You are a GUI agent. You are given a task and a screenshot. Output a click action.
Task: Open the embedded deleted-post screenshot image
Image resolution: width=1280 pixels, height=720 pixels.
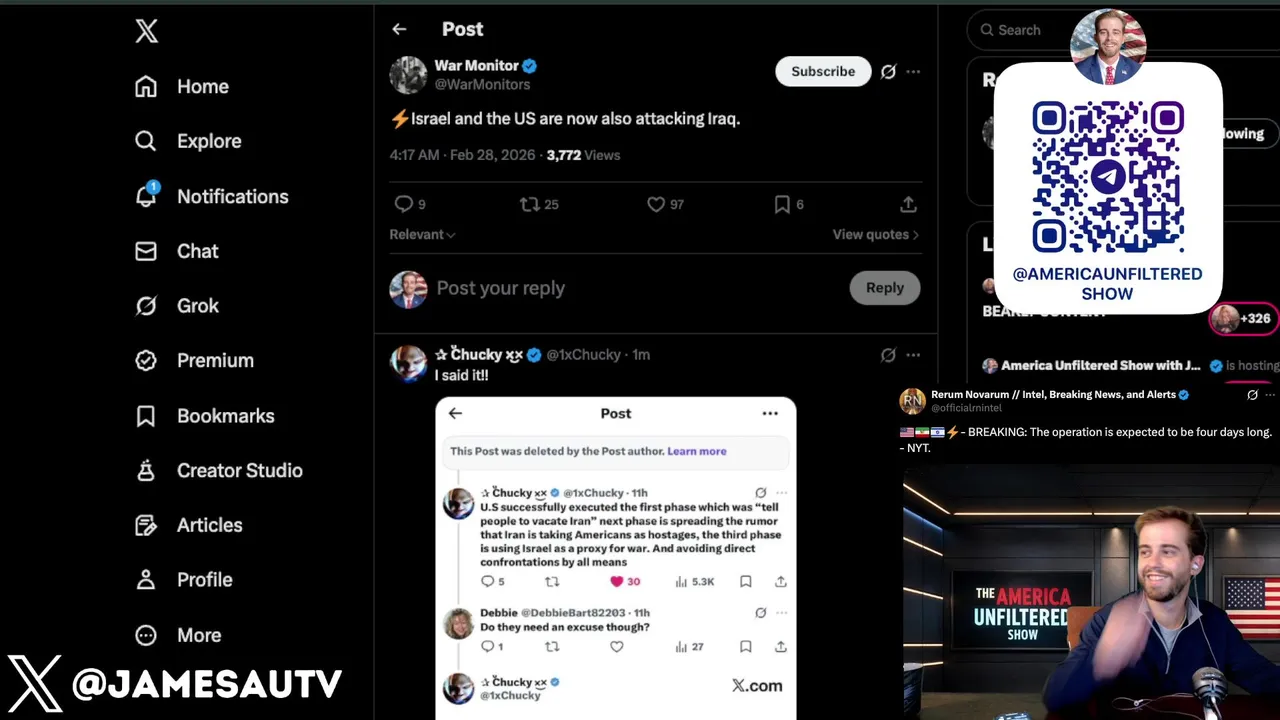pos(616,558)
